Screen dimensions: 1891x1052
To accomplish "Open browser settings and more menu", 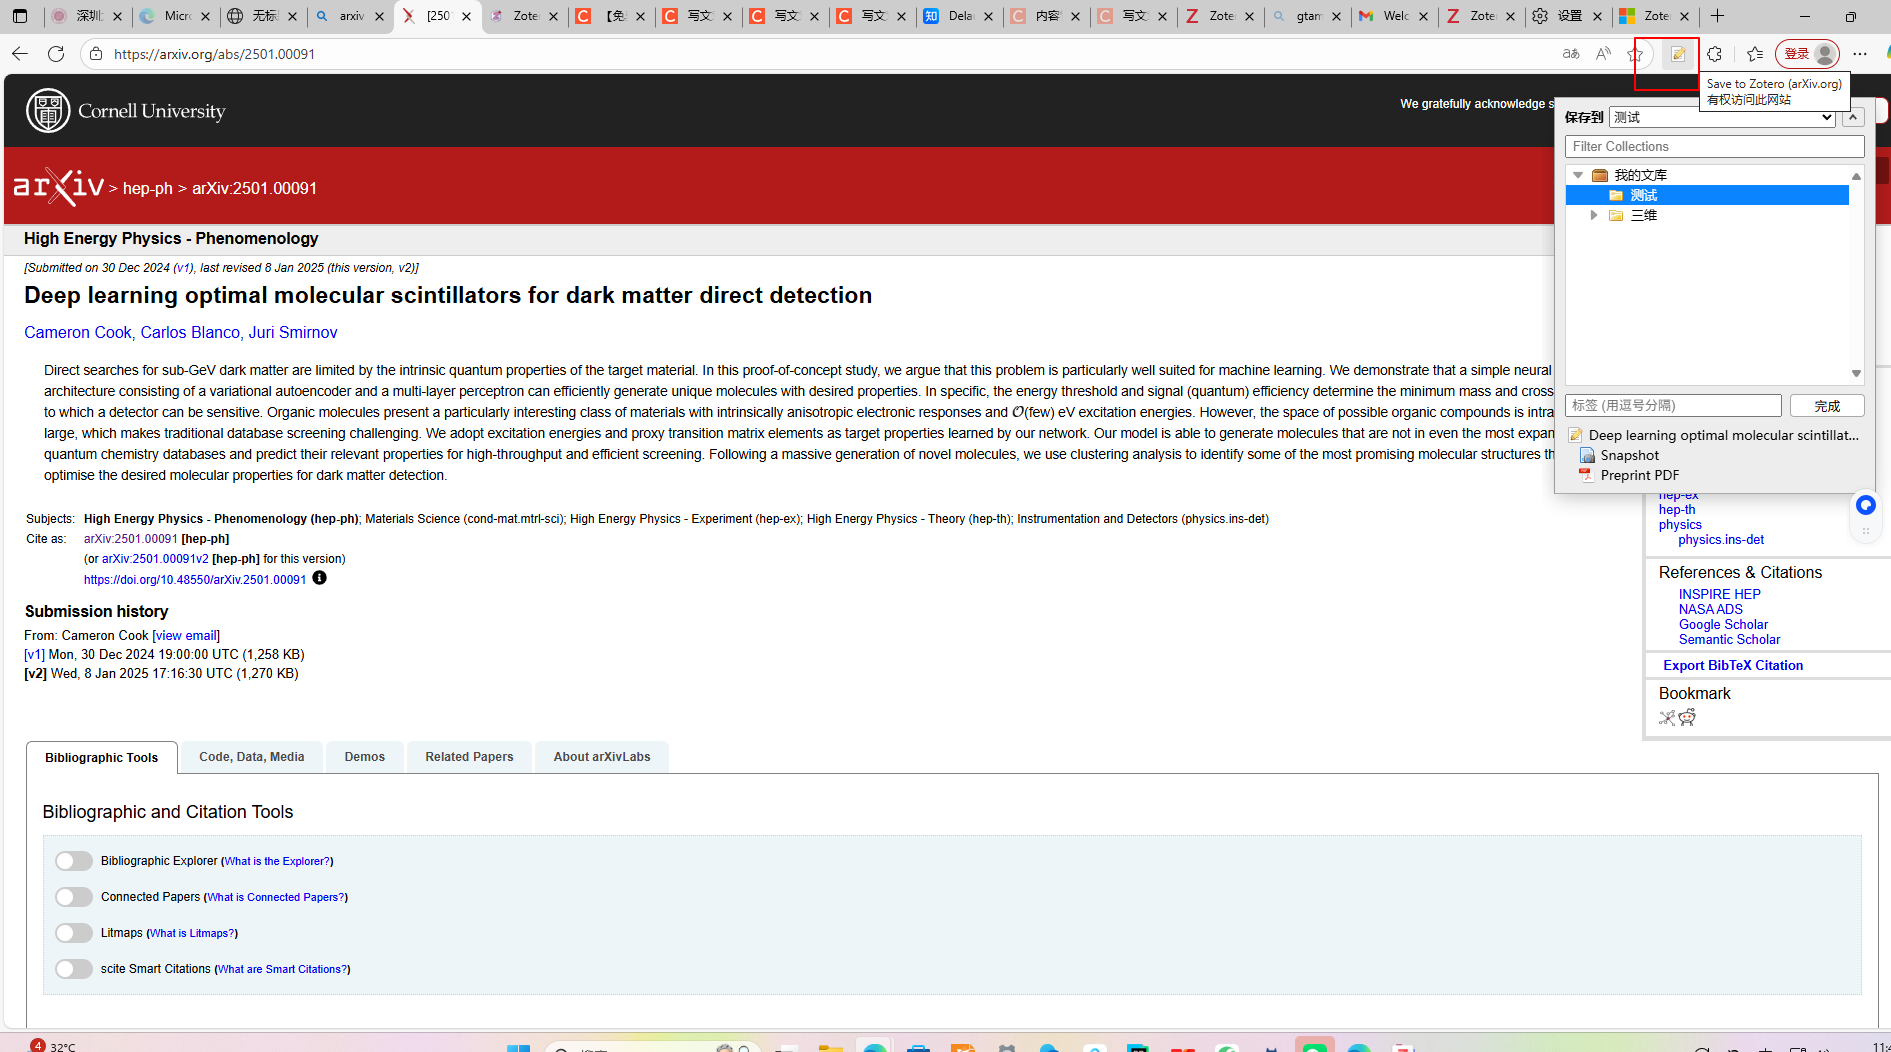I will 1860,54.
